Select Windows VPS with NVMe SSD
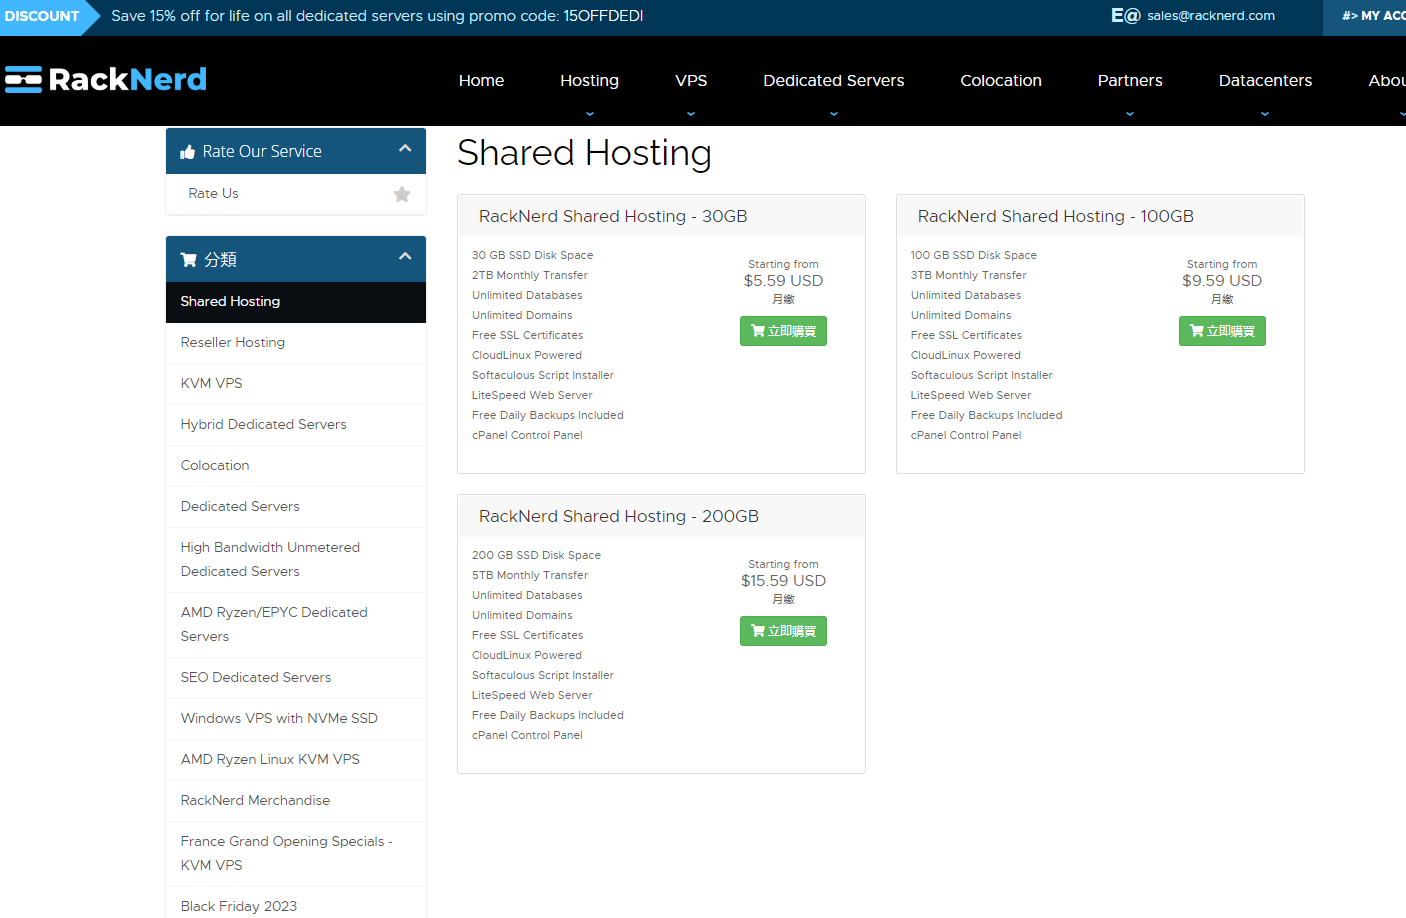 pyautogui.click(x=296, y=719)
